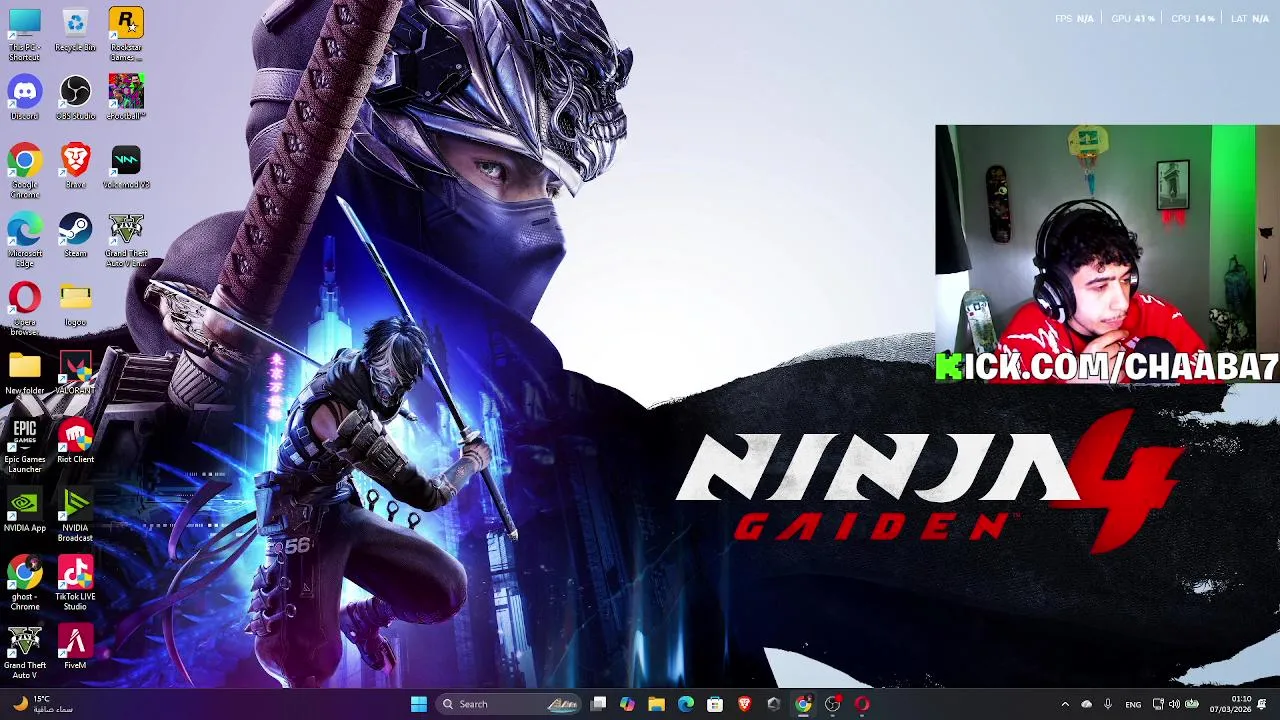Launch Steam from the desktop
This screenshot has height=720, width=1280.
click(x=75, y=236)
